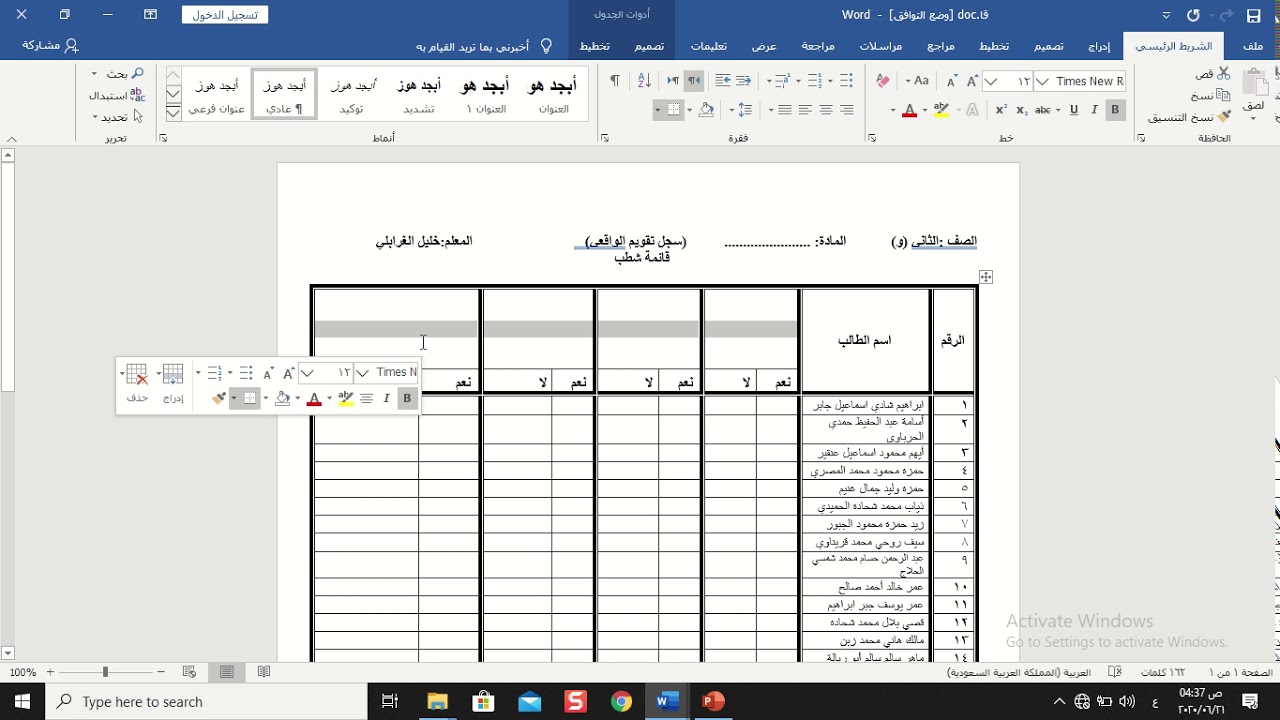Toggle Bold in the ribbon font group
Image resolution: width=1280 pixels, height=720 pixels.
point(1115,110)
